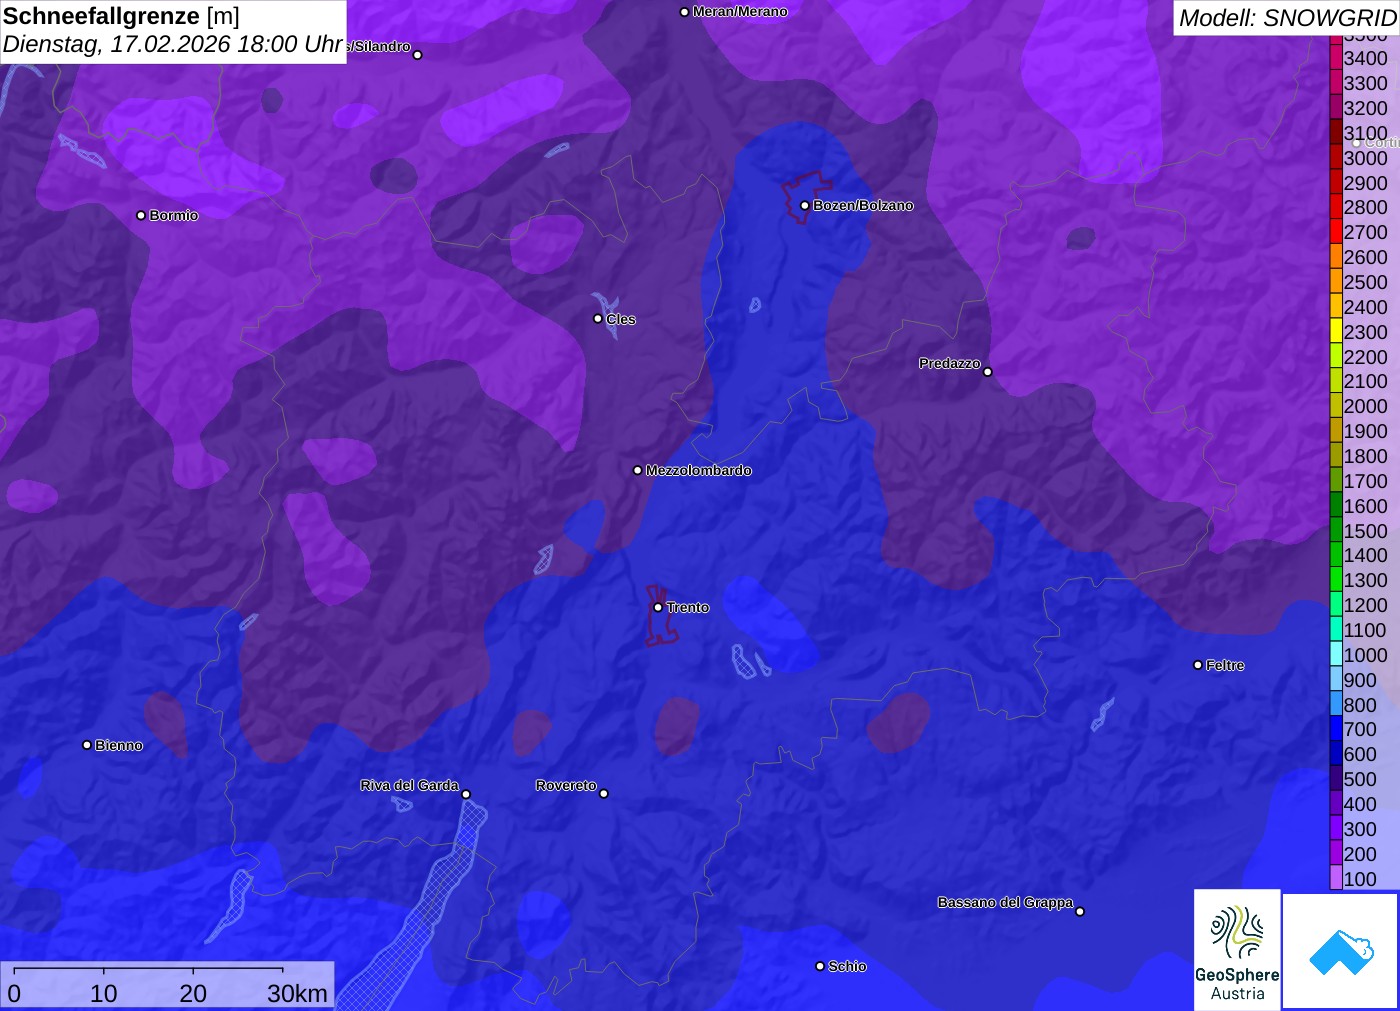Image resolution: width=1400 pixels, height=1011 pixels.
Task: Click legend value '1200'
Action: pyautogui.click(x=1365, y=605)
